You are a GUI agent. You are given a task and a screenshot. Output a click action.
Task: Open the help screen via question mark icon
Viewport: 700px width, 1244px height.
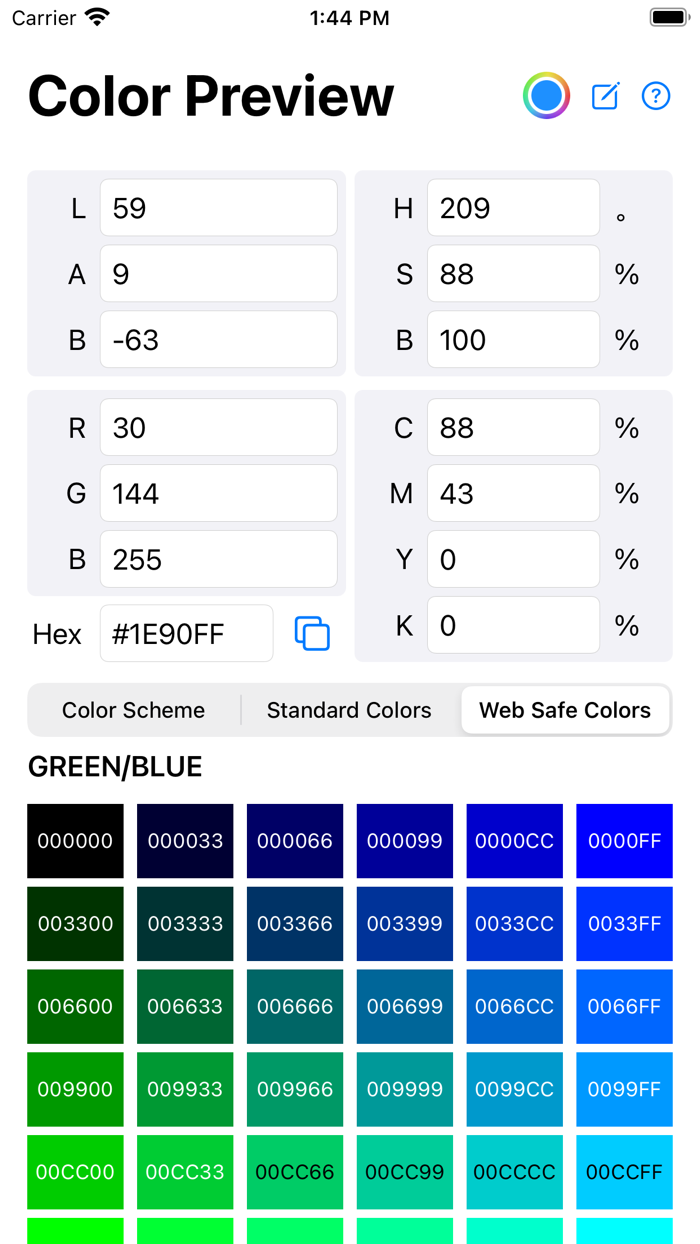[x=655, y=96]
